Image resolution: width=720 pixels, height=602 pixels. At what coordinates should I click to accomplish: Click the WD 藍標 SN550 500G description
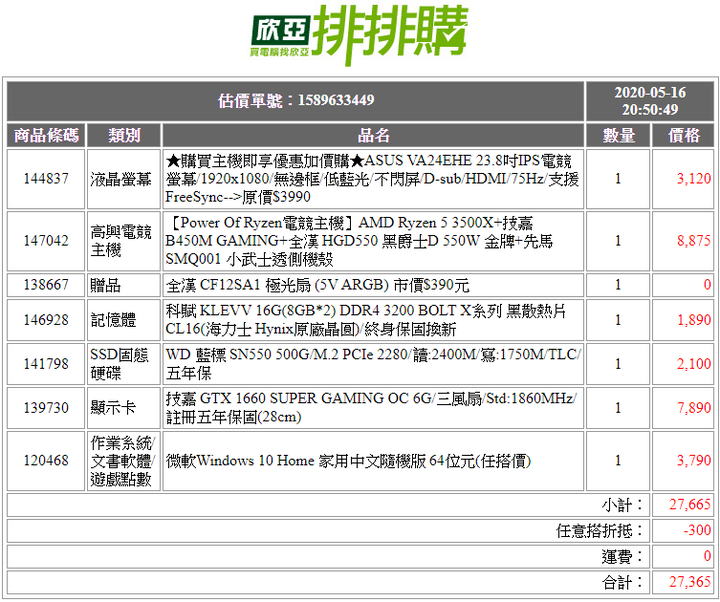tap(373, 364)
